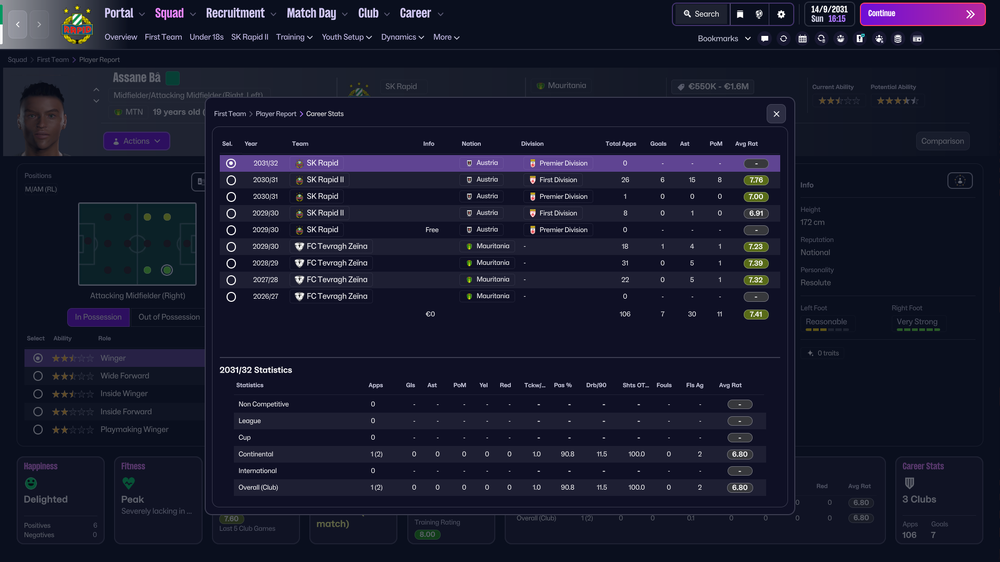Open the SK Rapid II tab
This screenshot has width=1000, height=562.
[x=249, y=37]
